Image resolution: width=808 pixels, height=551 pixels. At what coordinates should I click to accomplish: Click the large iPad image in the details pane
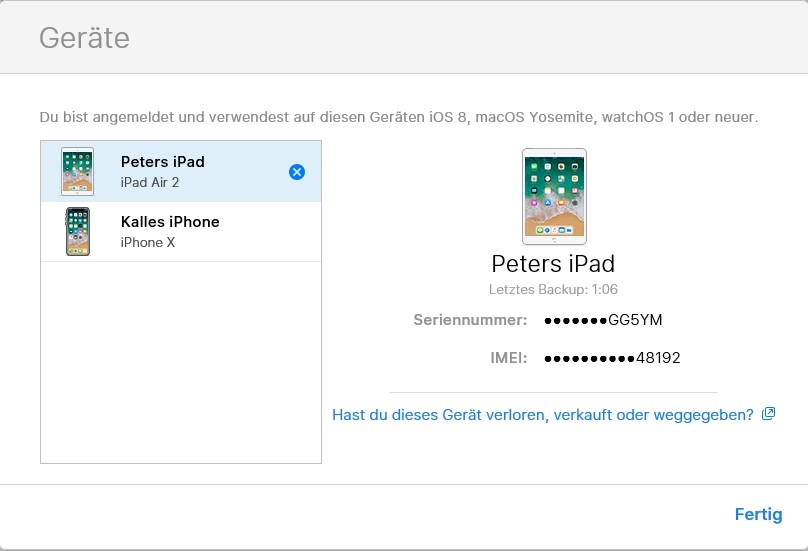point(554,196)
